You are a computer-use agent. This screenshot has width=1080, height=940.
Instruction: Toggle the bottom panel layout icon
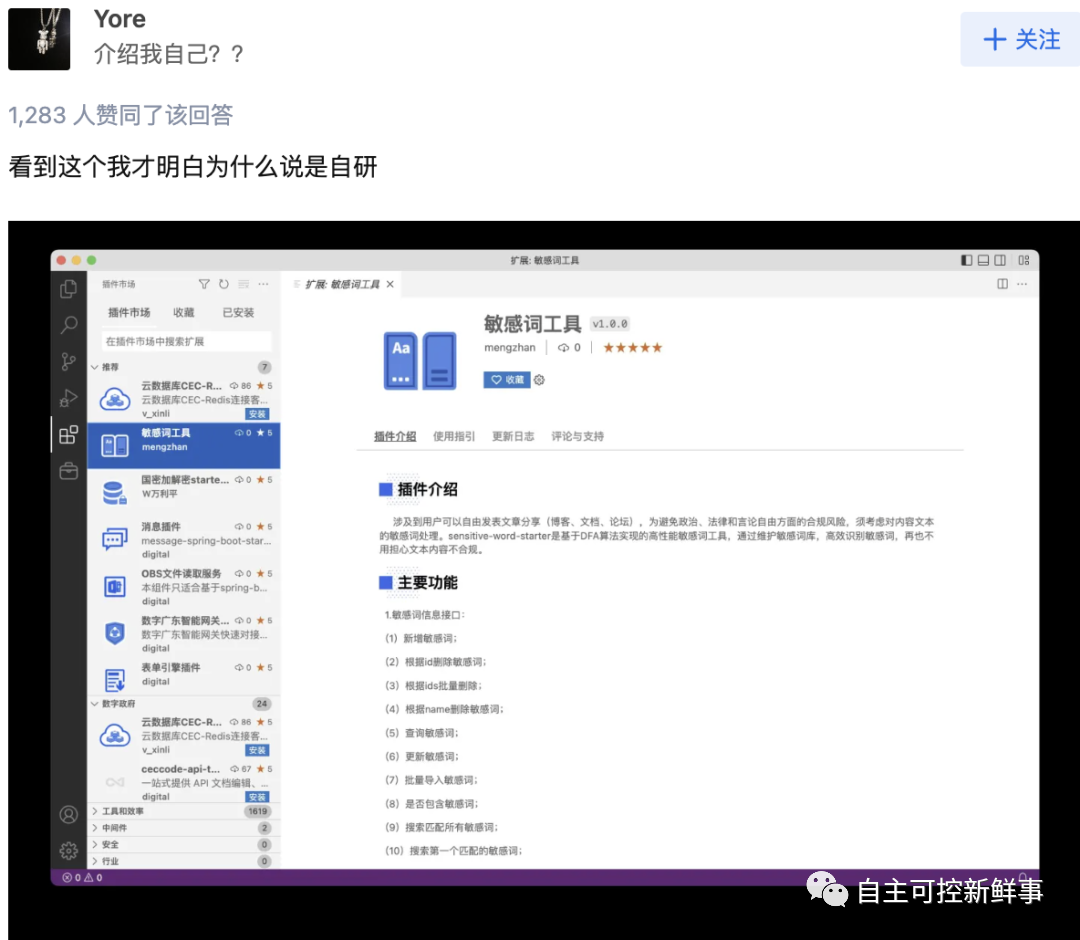[x=984, y=260]
